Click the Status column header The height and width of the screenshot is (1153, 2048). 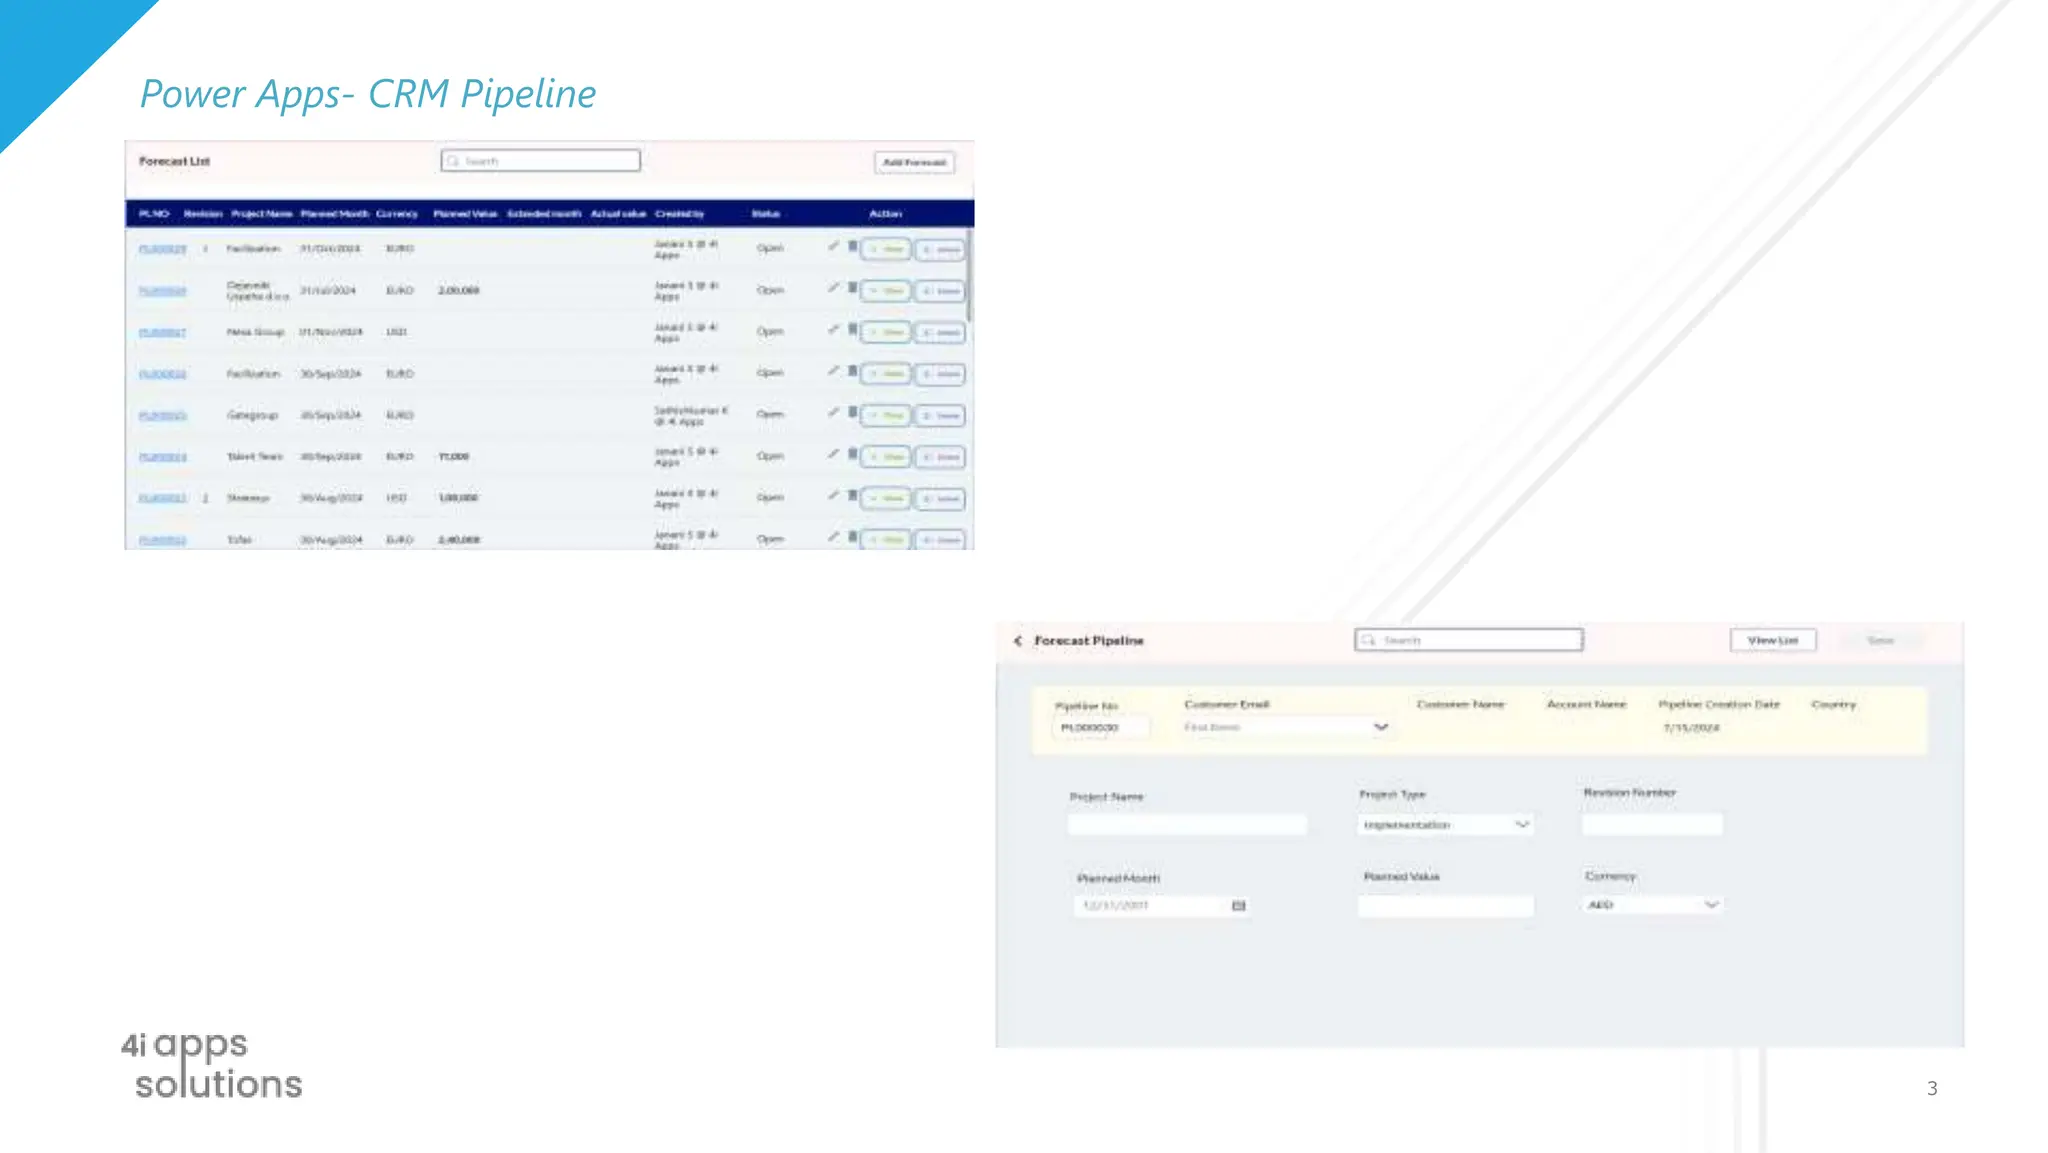click(x=766, y=214)
